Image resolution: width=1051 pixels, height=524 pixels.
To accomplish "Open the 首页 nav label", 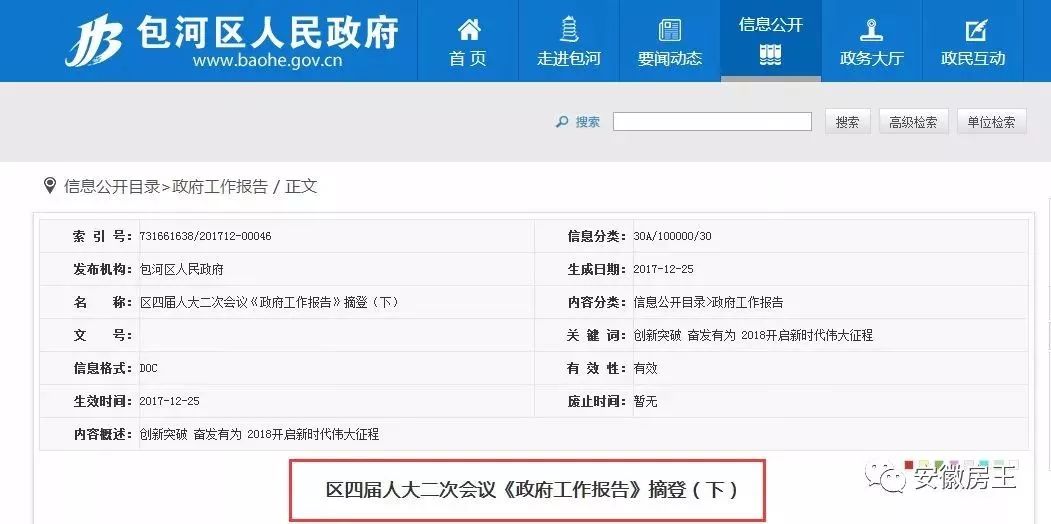I will pos(468,58).
